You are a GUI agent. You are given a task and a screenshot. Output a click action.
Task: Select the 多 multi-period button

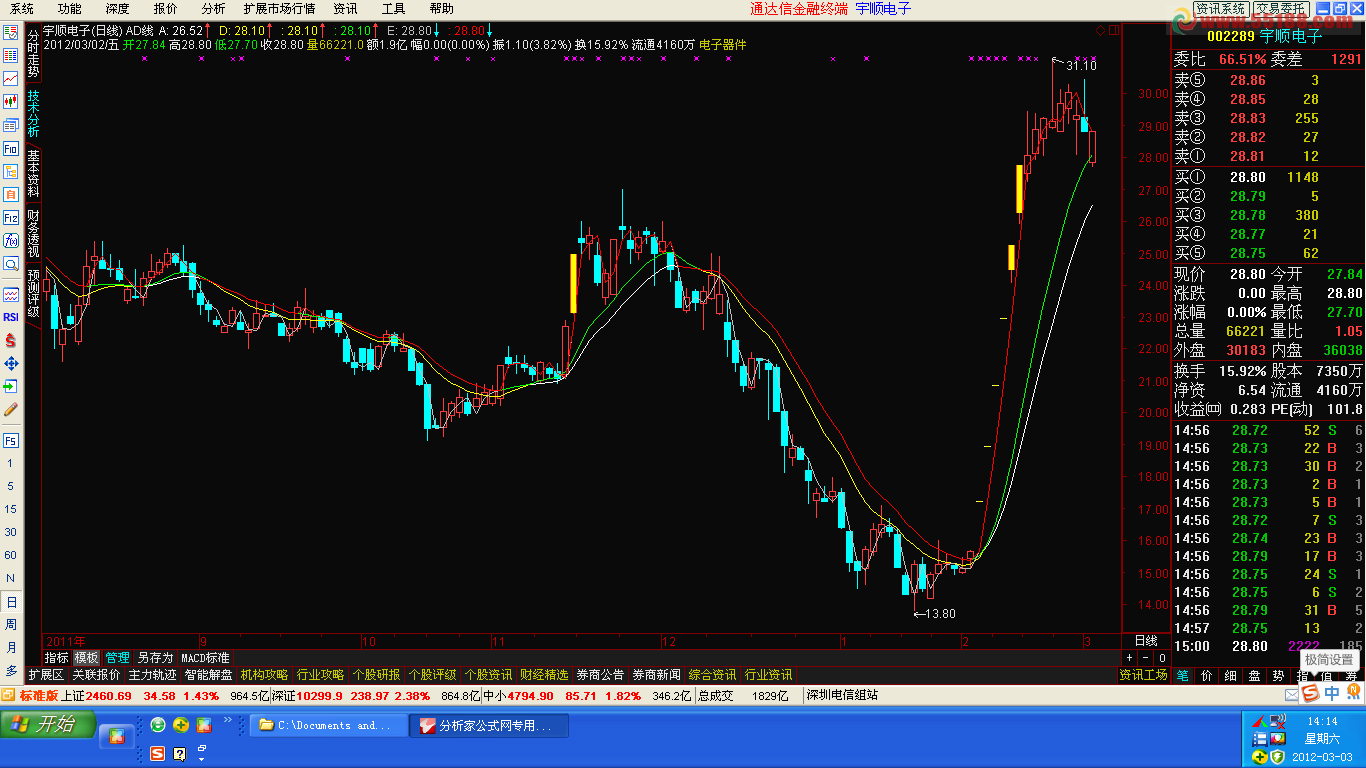tap(11, 670)
